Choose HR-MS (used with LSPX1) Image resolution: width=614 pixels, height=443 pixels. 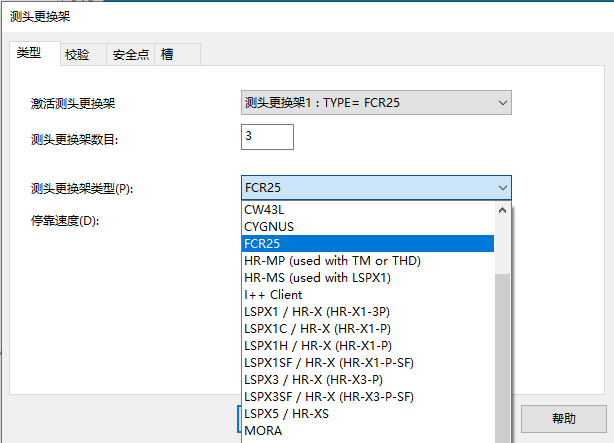click(x=367, y=278)
